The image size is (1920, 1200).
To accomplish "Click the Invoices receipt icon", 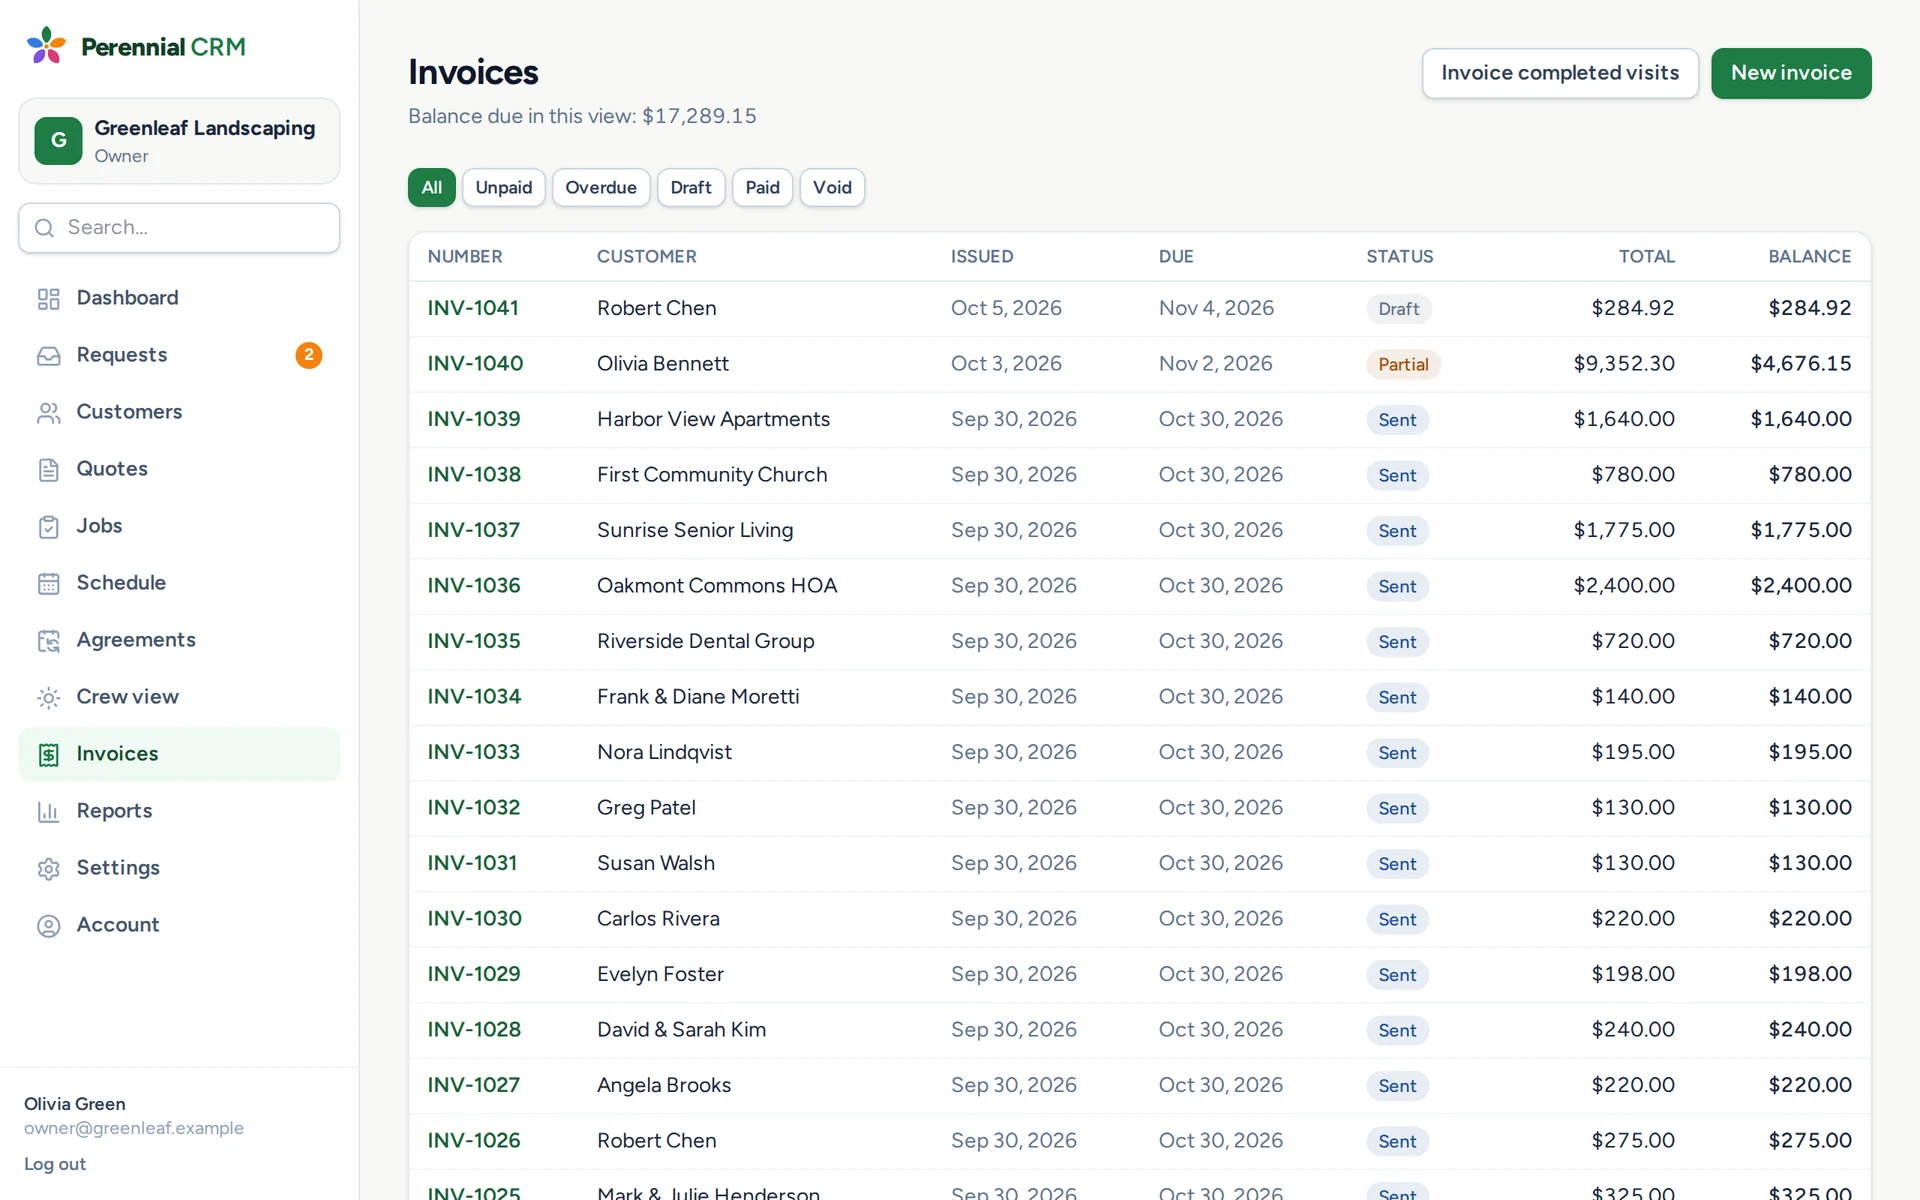I will [48, 754].
